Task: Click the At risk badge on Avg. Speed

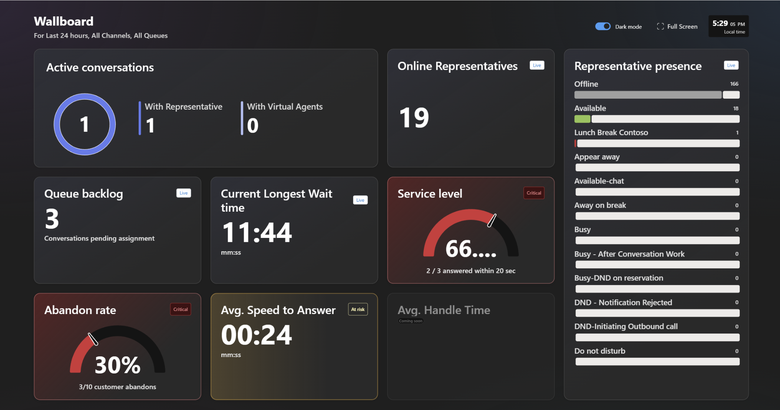Action: tap(358, 309)
